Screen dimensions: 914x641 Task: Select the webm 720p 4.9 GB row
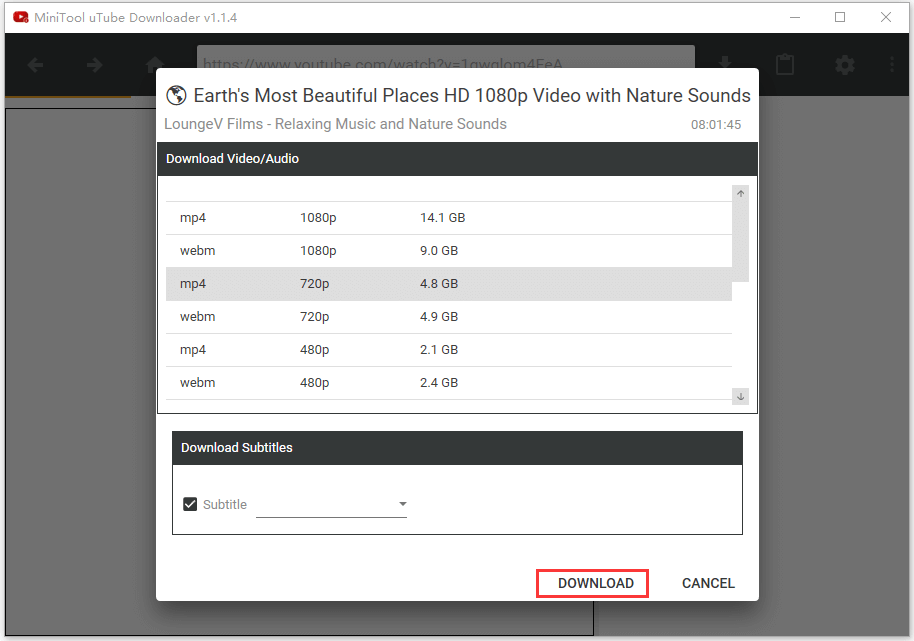449,317
